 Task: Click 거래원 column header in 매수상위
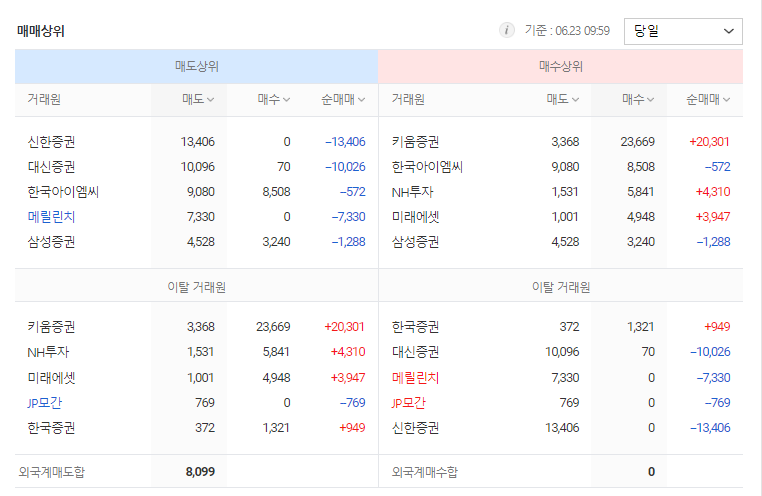[408, 100]
